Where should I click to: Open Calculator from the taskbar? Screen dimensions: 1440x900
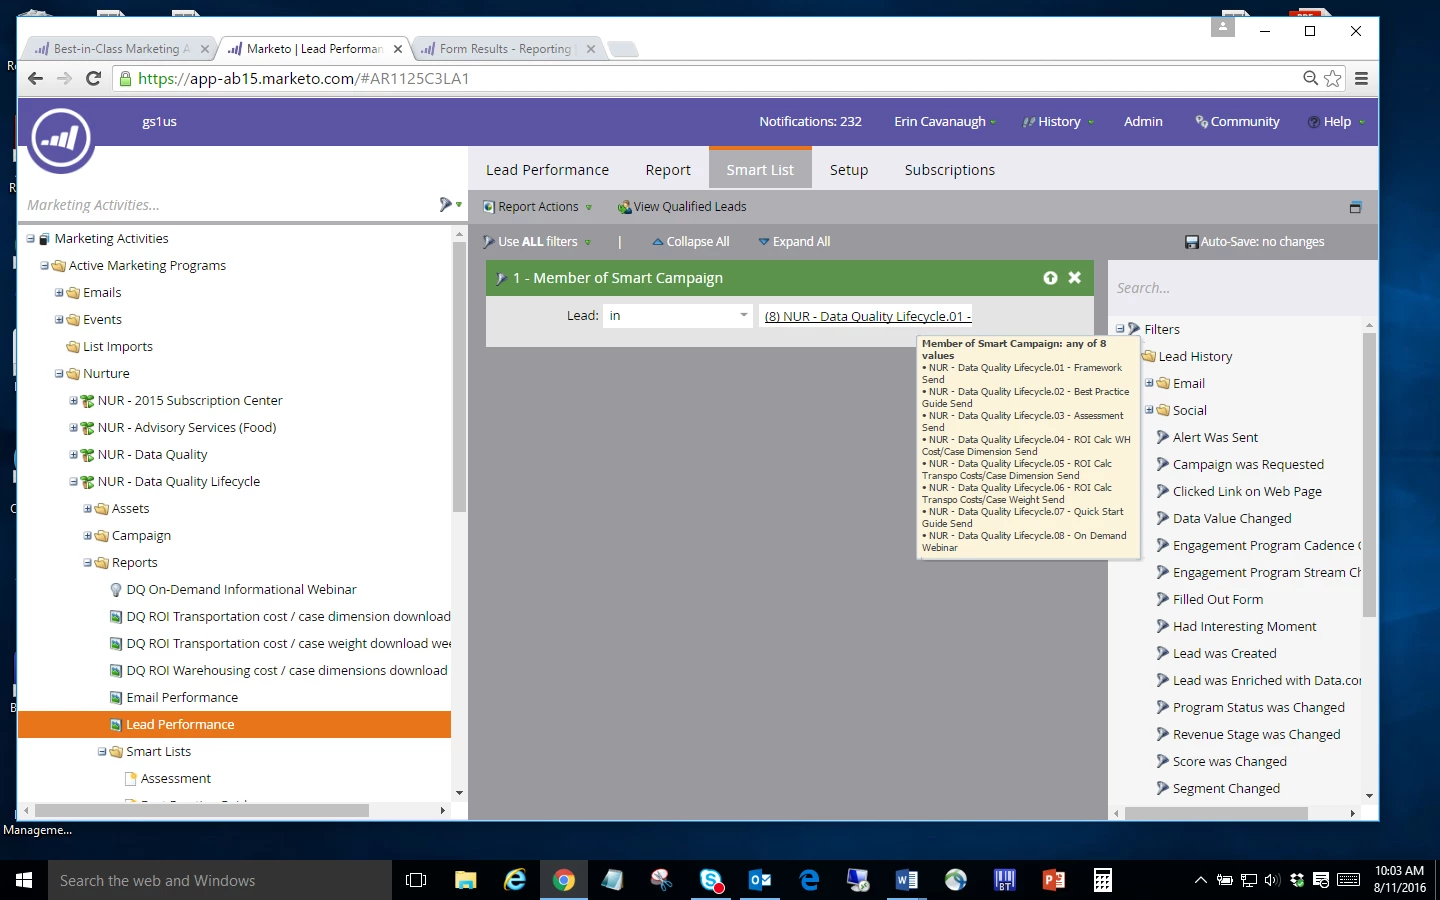click(1103, 880)
